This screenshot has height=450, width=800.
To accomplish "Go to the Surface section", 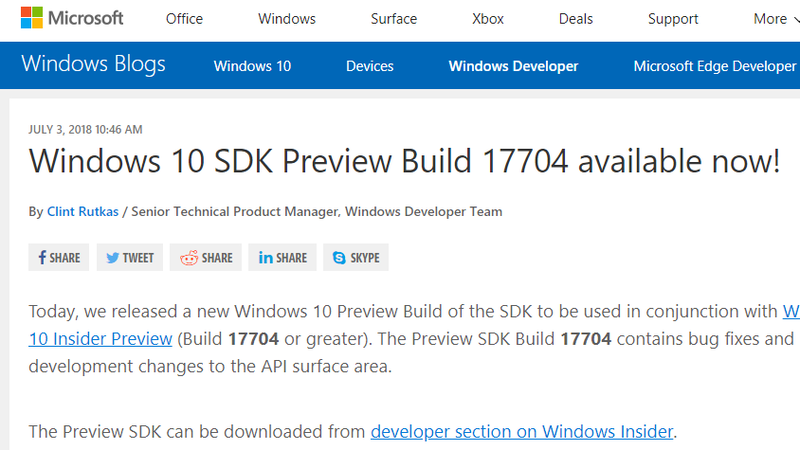I will click(393, 19).
